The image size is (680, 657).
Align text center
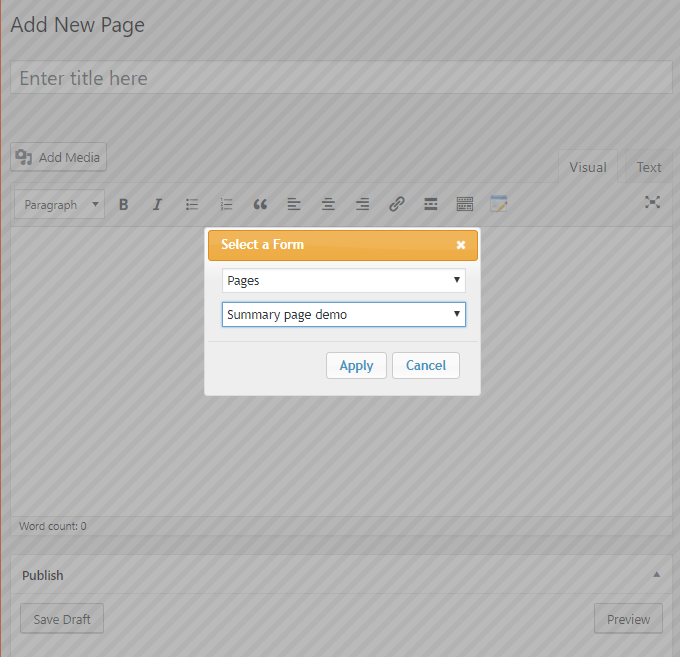[328, 204]
